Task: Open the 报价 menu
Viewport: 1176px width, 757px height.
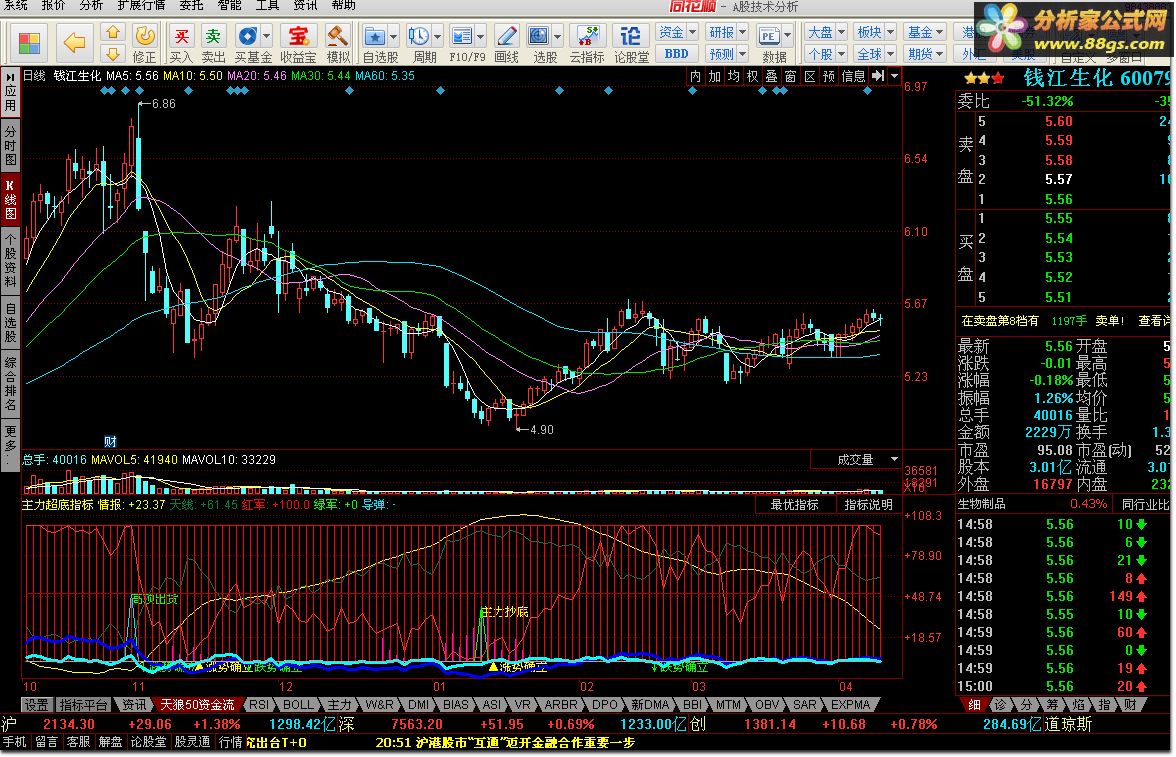Action: 53,5
